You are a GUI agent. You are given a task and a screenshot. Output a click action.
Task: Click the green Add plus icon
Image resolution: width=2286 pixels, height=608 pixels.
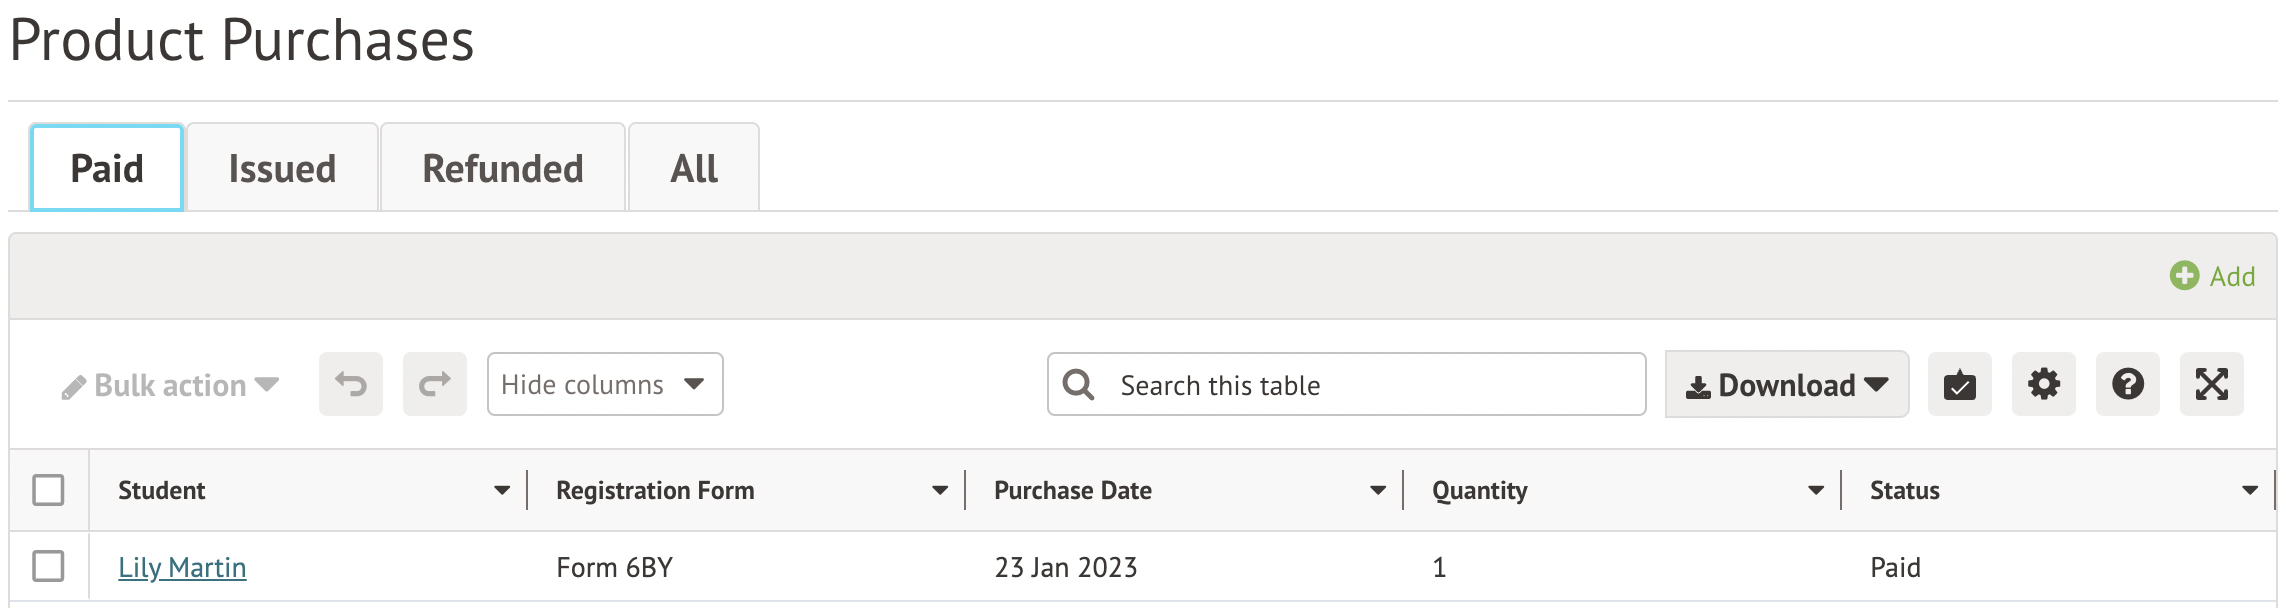click(2184, 276)
